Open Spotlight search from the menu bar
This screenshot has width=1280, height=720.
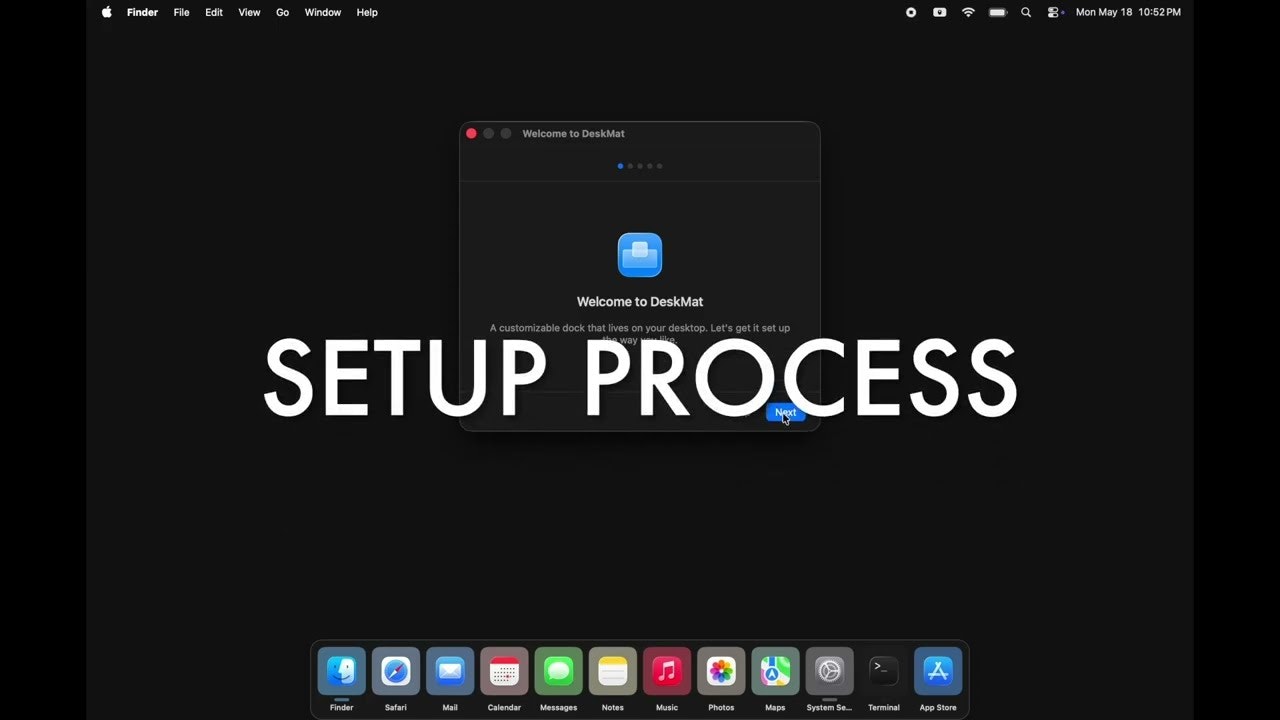[1026, 12]
